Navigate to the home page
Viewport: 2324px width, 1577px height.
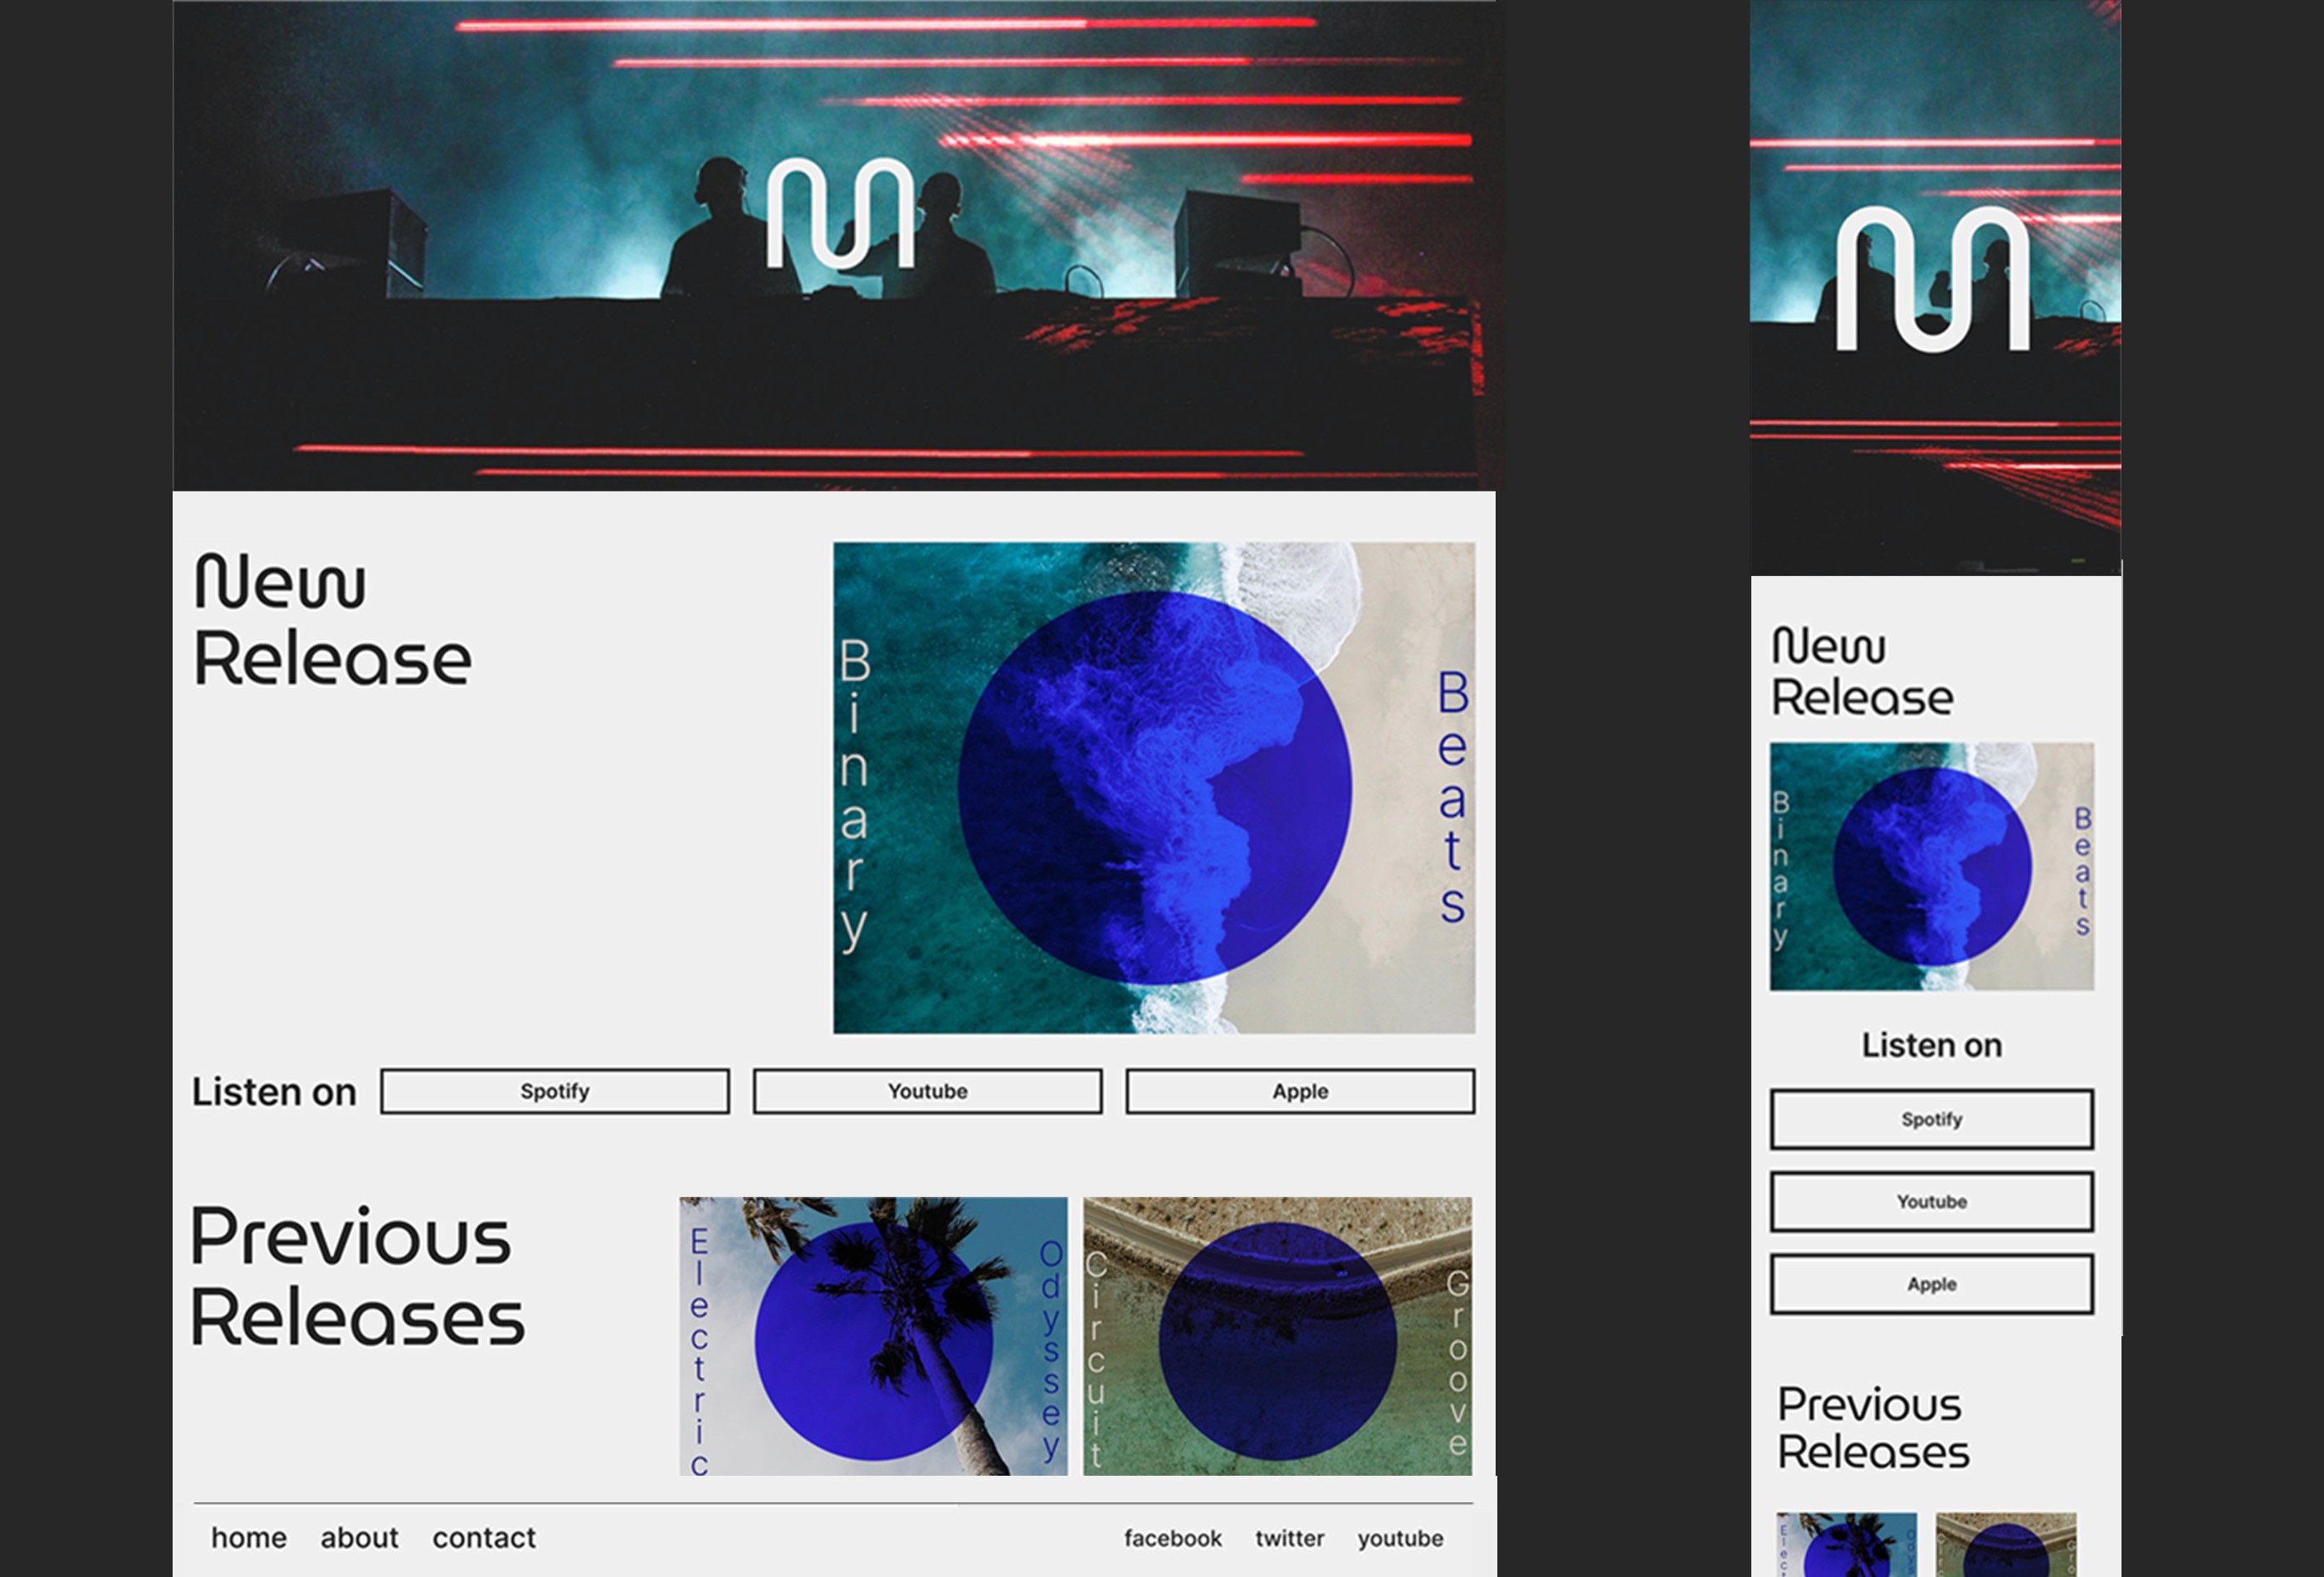coord(249,1539)
